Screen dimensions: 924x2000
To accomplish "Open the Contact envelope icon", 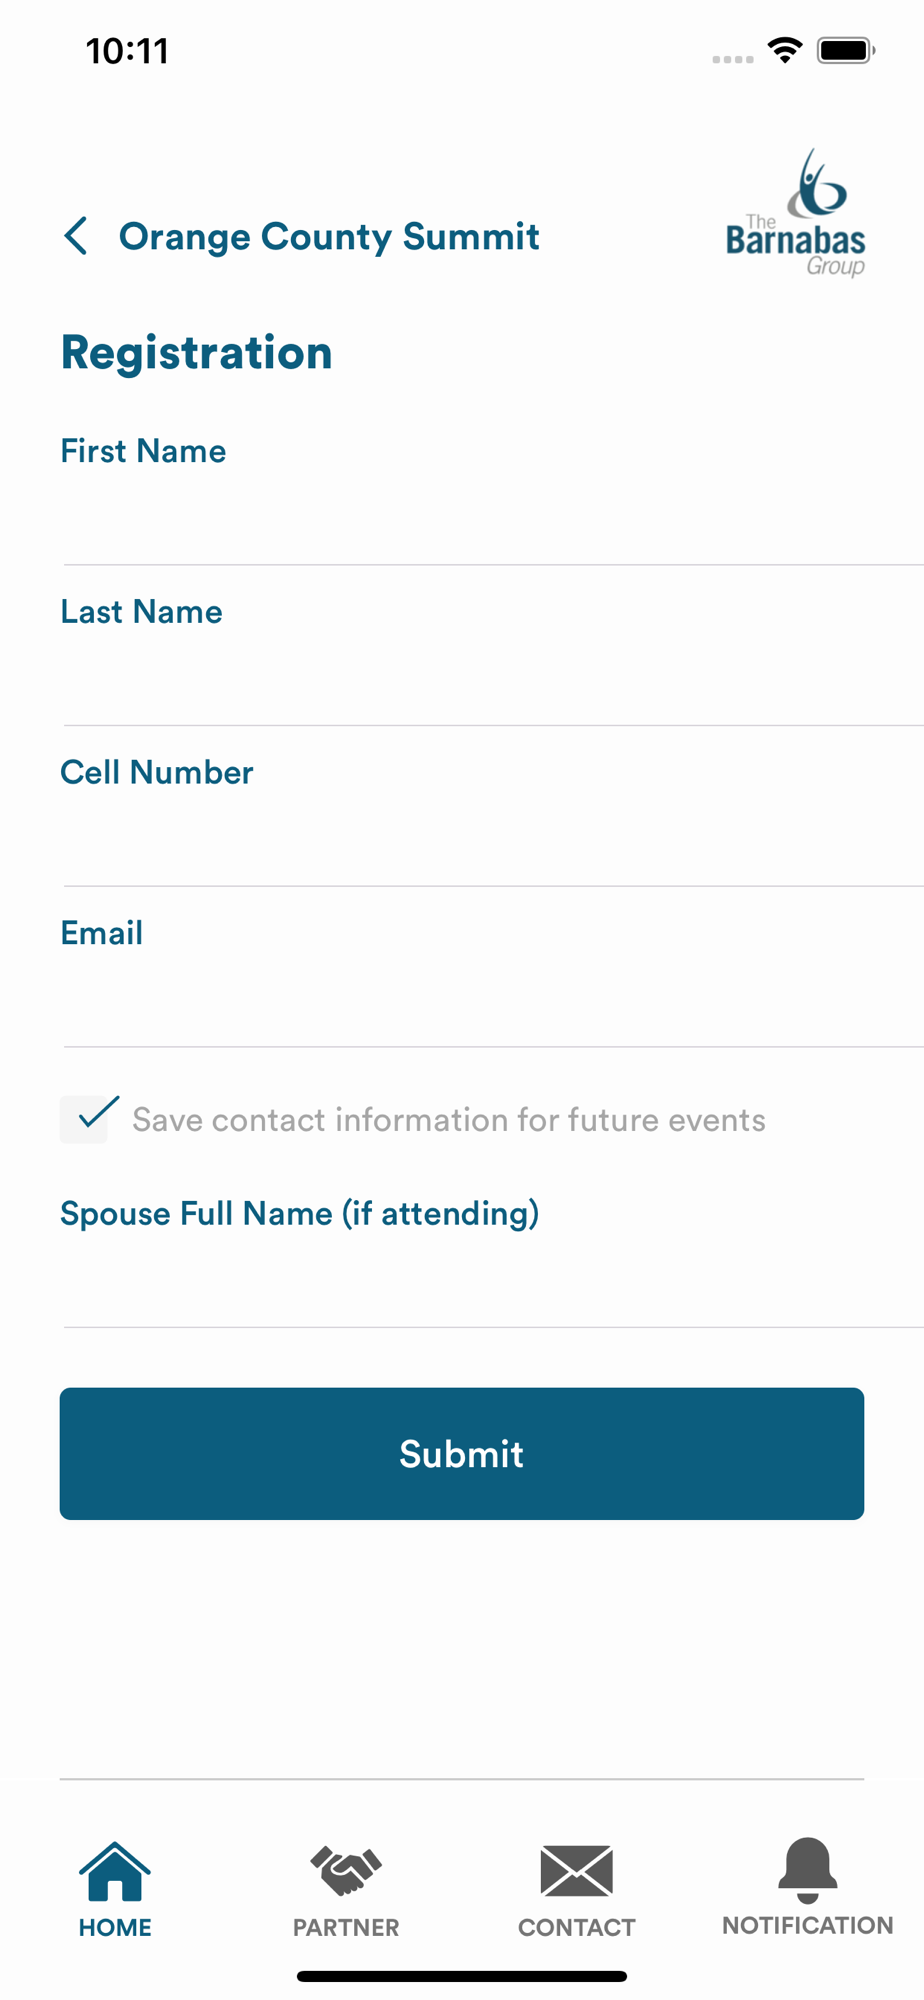I will [577, 1871].
